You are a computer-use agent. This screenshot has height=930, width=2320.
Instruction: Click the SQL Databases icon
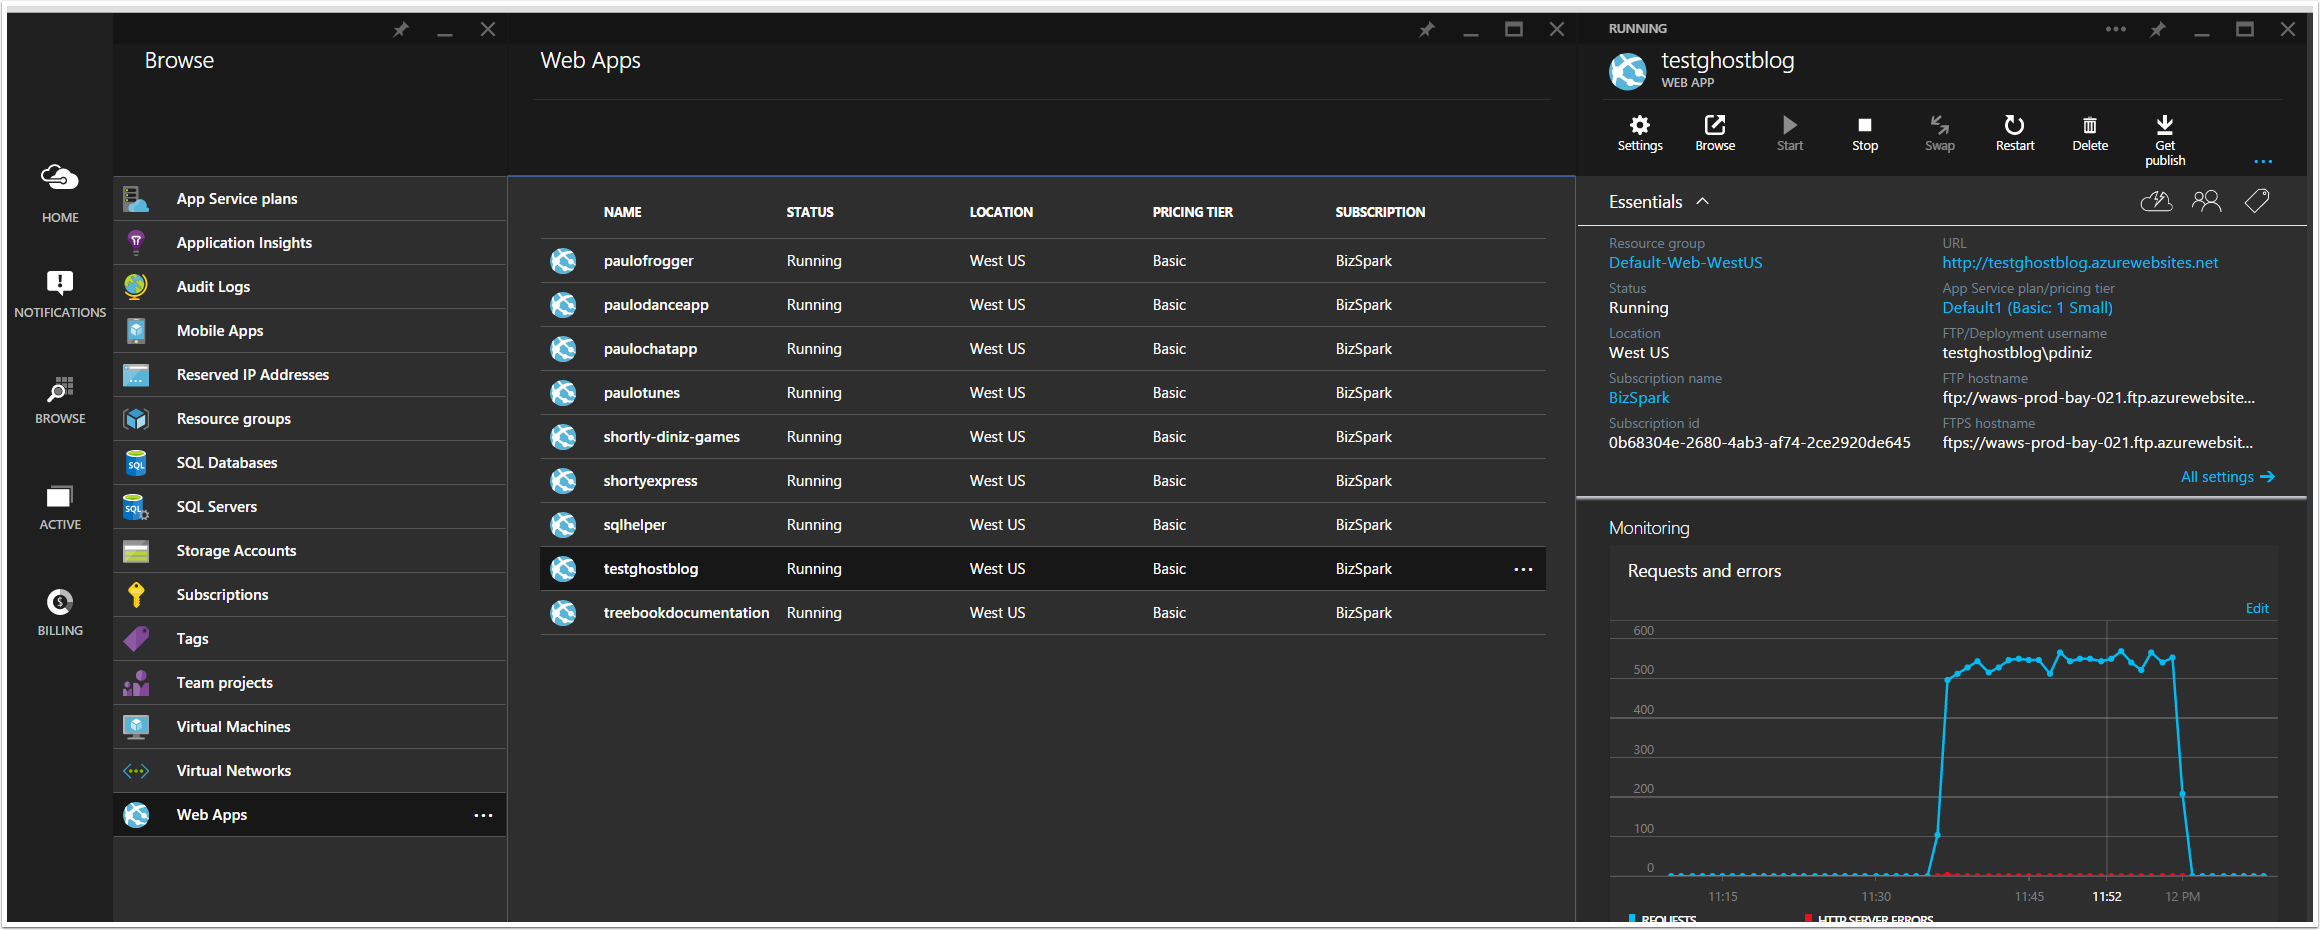(136, 463)
